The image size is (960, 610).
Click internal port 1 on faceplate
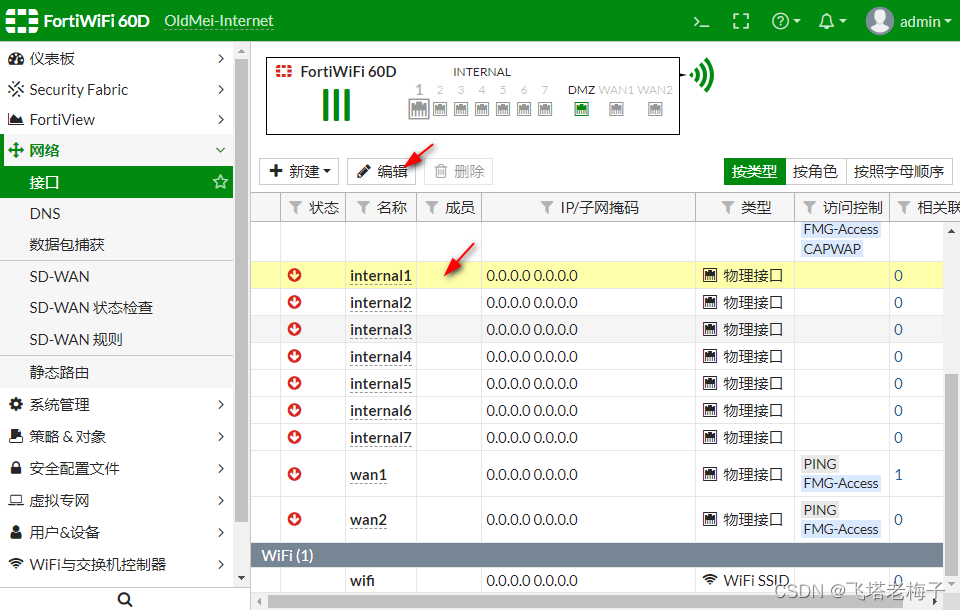point(419,109)
